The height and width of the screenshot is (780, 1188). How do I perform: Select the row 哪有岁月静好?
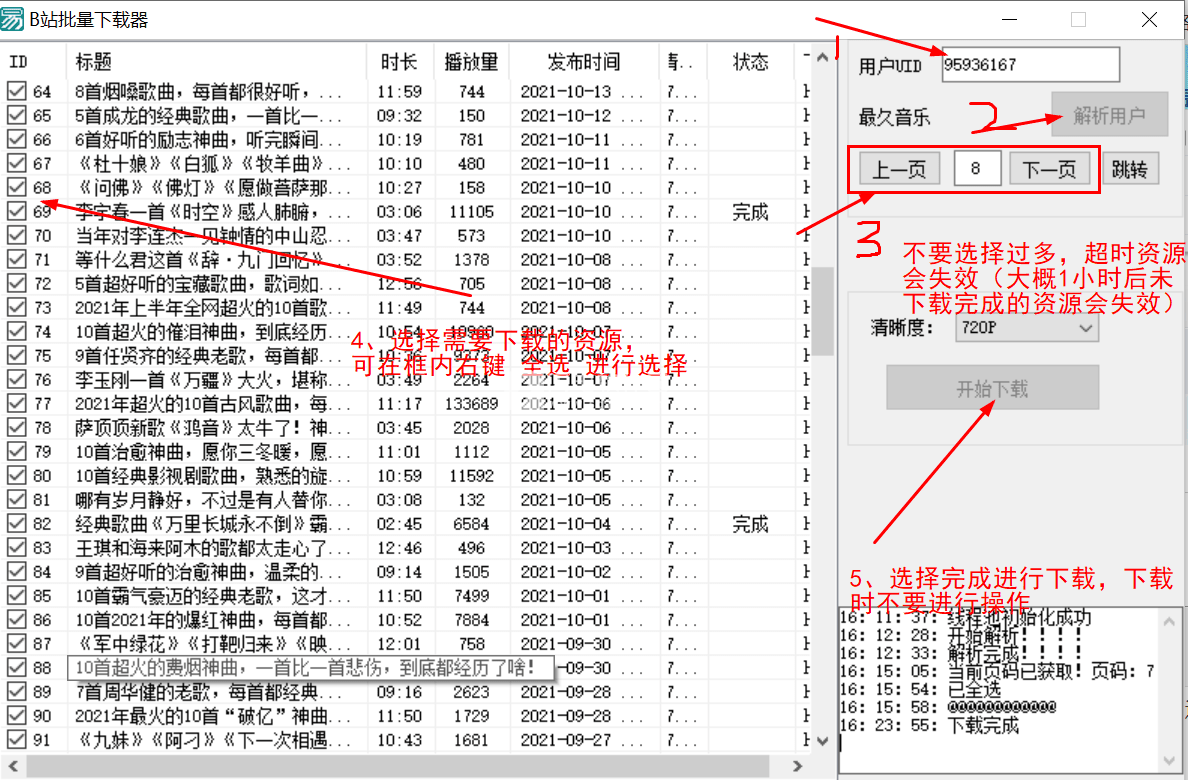pyautogui.click(x=405, y=500)
